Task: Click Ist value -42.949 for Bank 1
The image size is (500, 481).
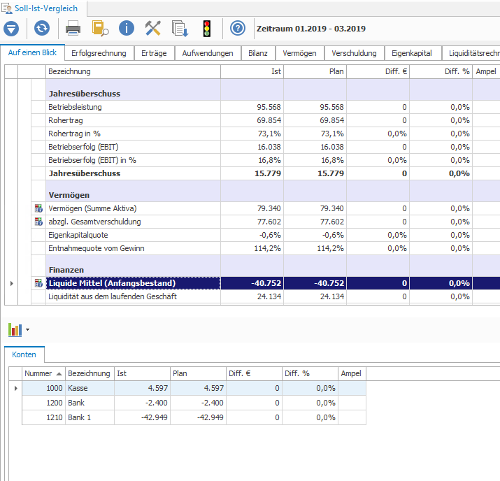Action: 154,417
